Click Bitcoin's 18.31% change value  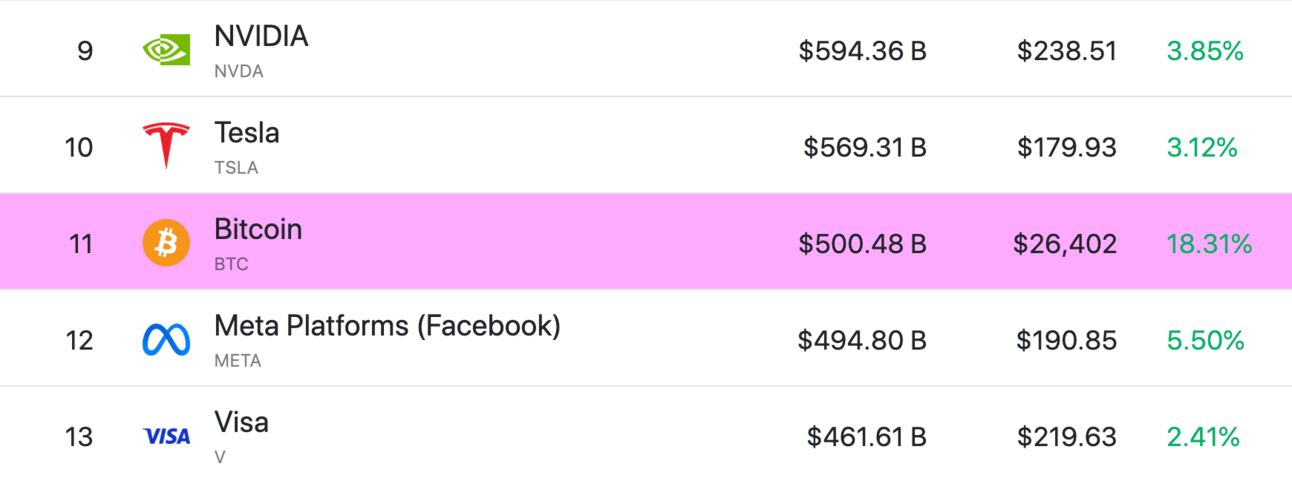[1209, 244]
